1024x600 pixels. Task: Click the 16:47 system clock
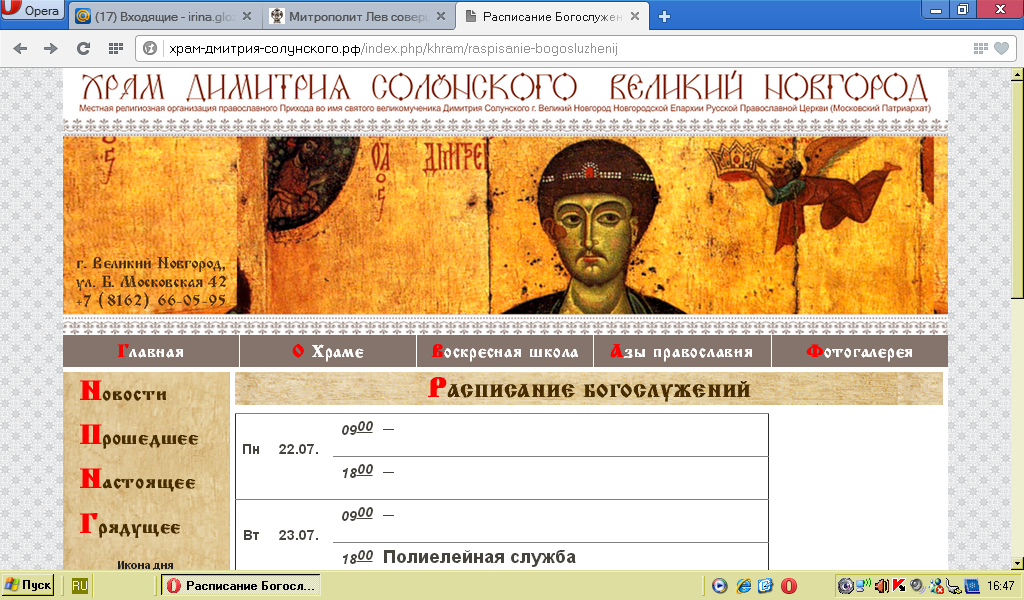click(x=1000, y=586)
